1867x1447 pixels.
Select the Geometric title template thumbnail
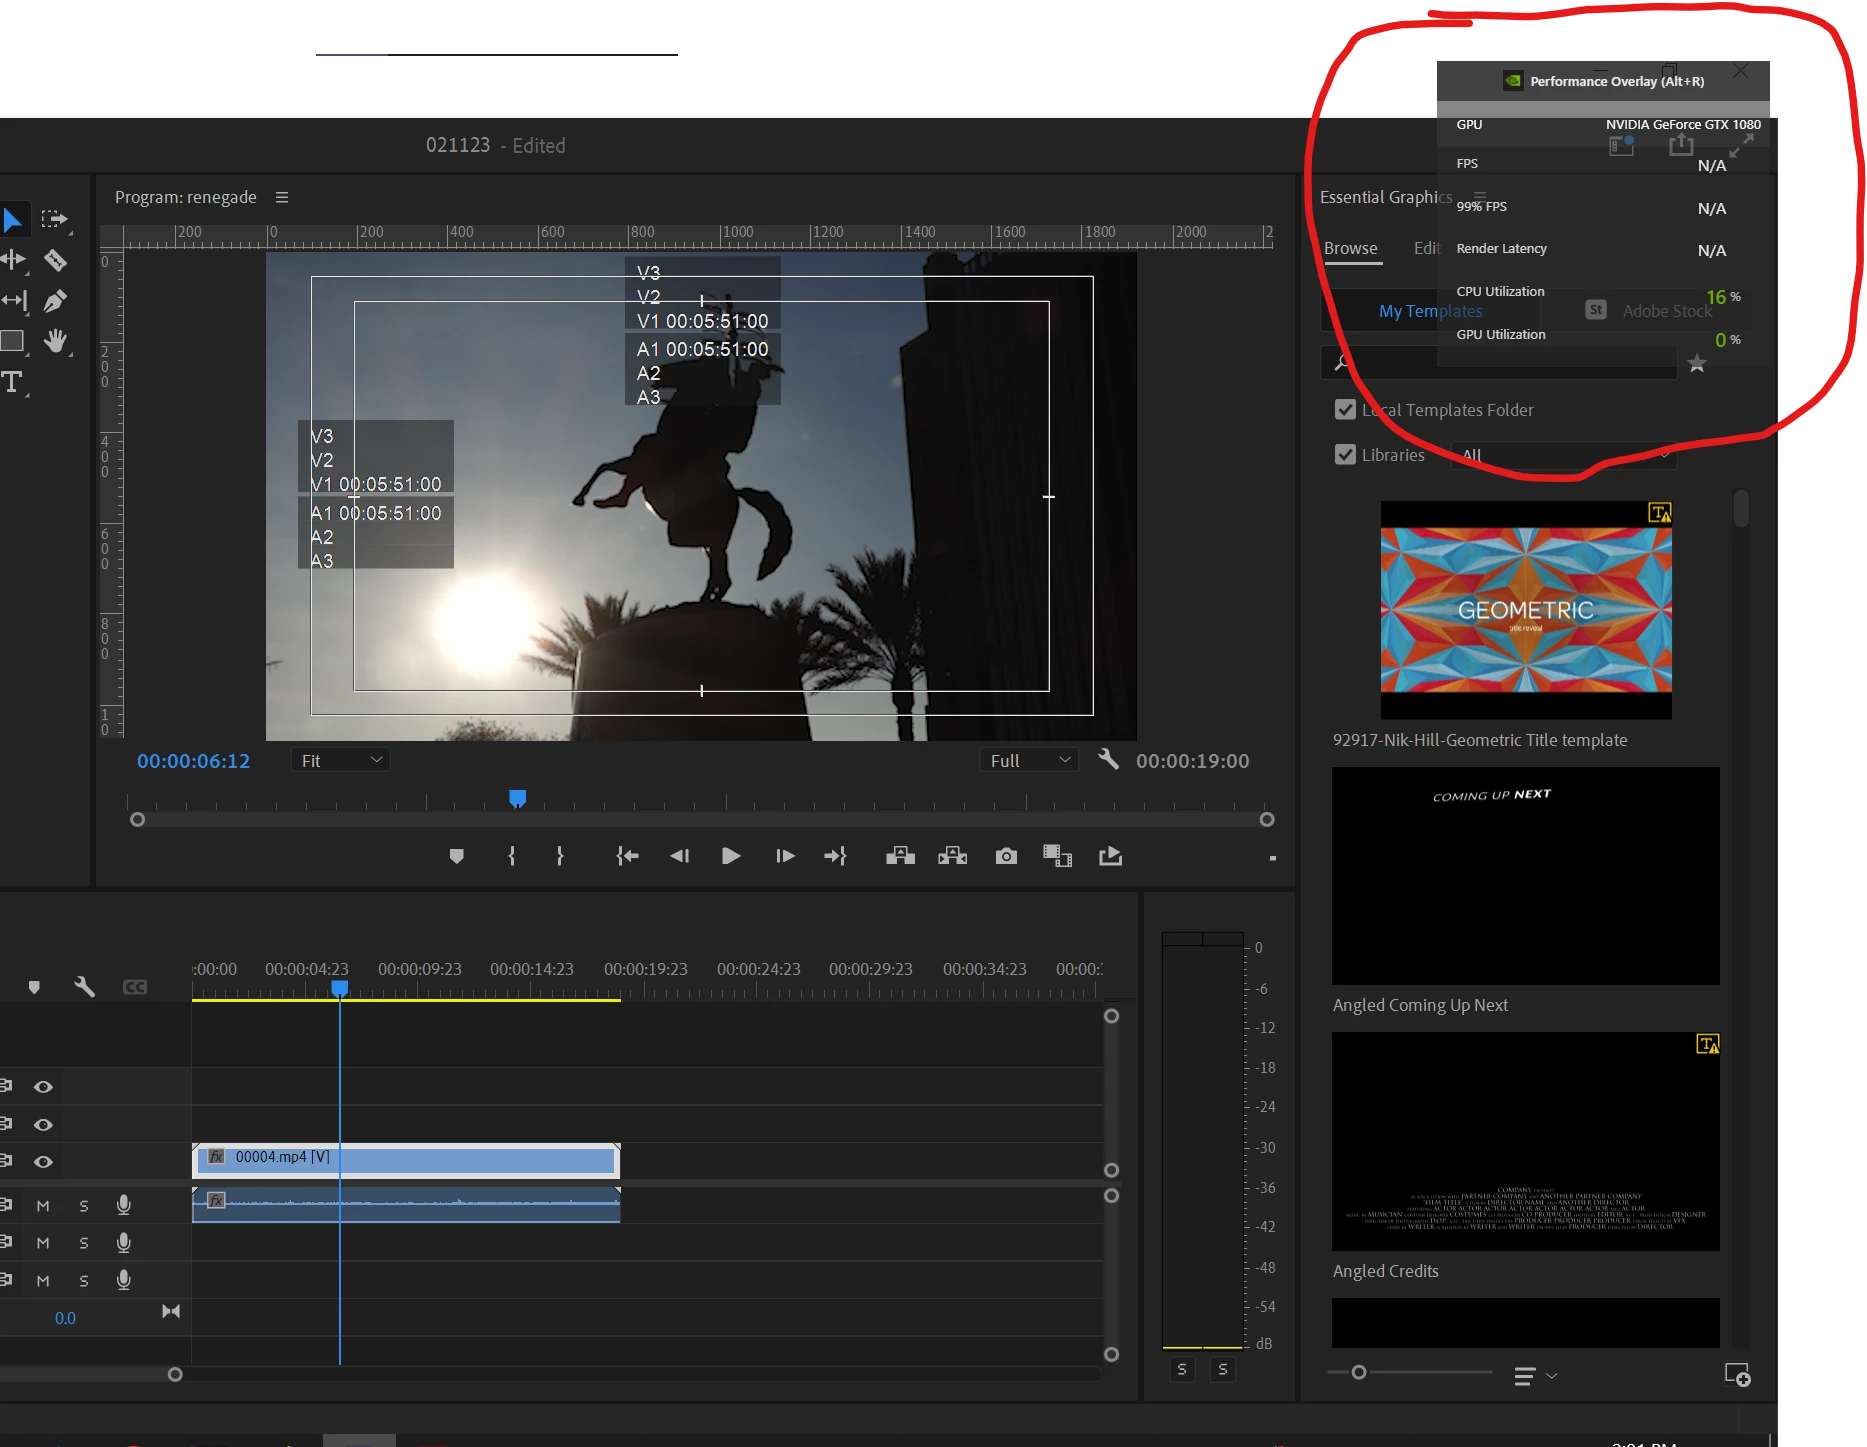tap(1526, 609)
